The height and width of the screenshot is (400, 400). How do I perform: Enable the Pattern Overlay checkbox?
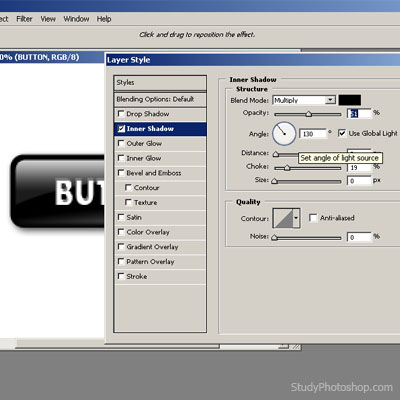click(121, 261)
